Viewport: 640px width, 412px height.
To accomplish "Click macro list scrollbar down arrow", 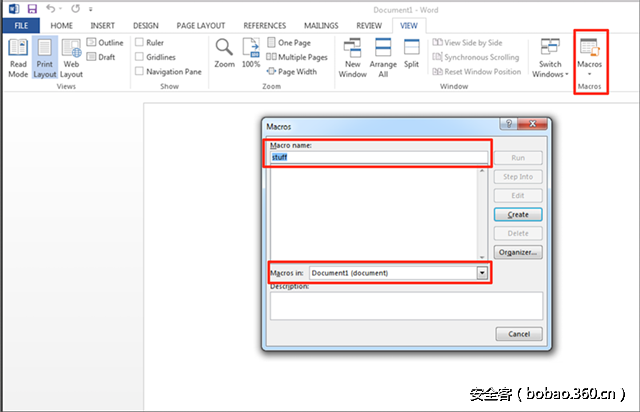I will tap(482, 257).
